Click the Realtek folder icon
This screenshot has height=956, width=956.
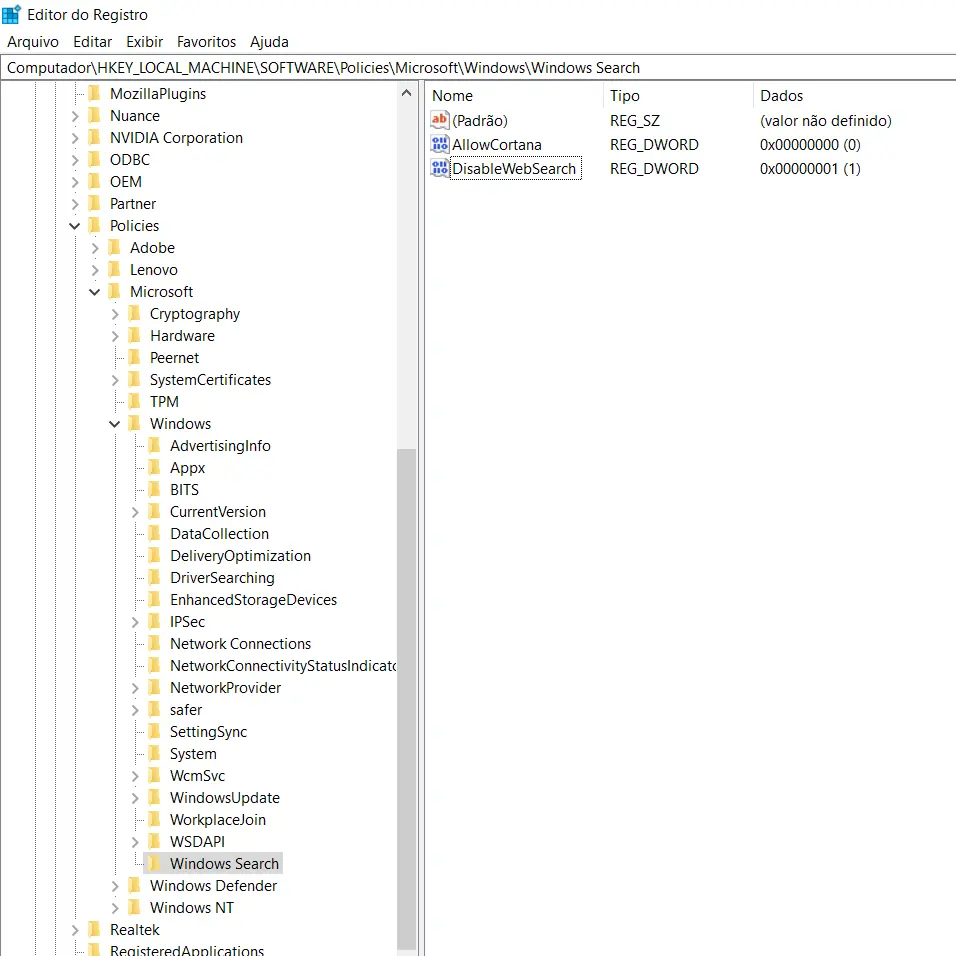[x=95, y=929]
